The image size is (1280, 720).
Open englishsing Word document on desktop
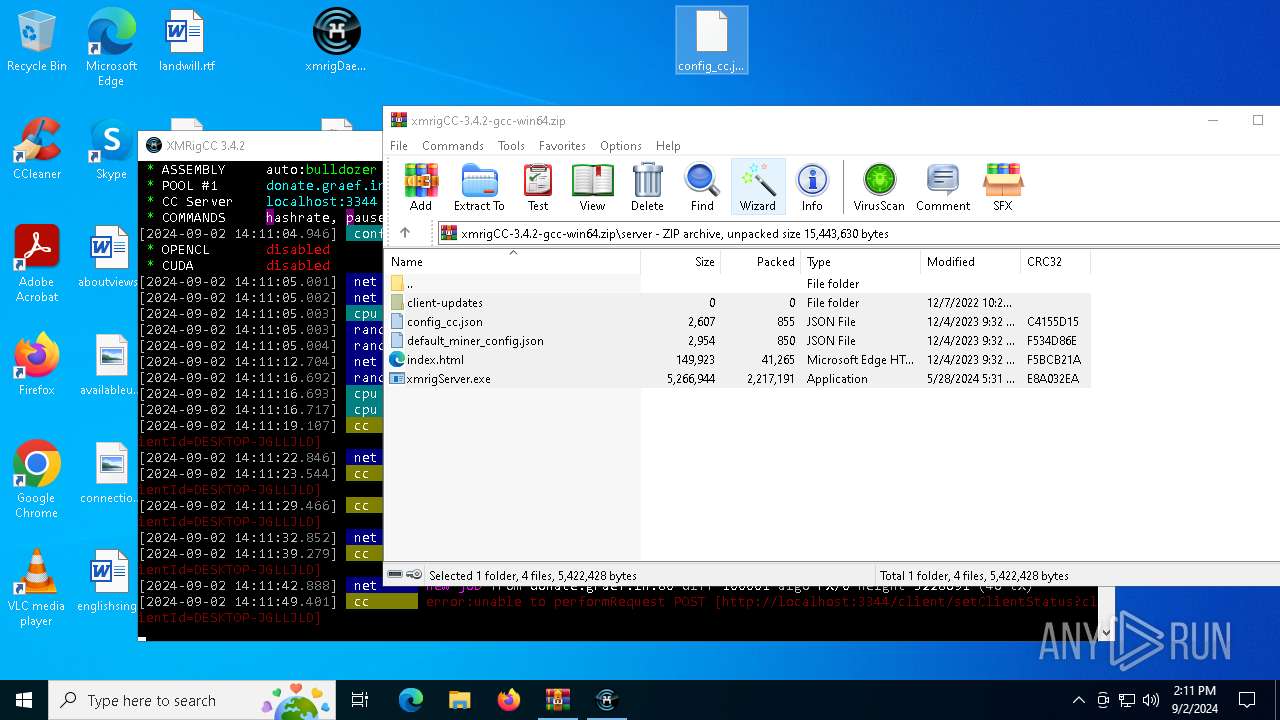tap(108, 582)
